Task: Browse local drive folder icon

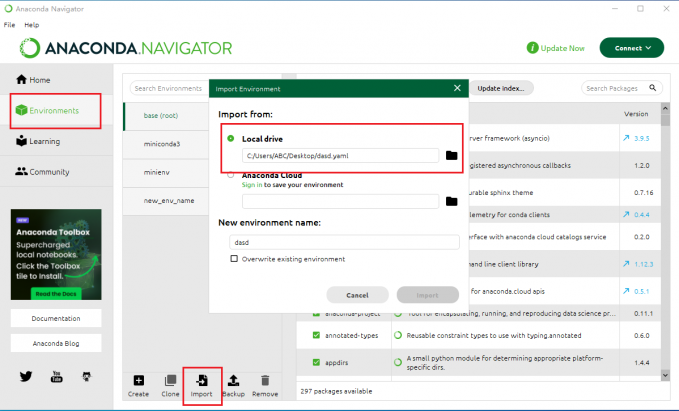Action: 452,155
